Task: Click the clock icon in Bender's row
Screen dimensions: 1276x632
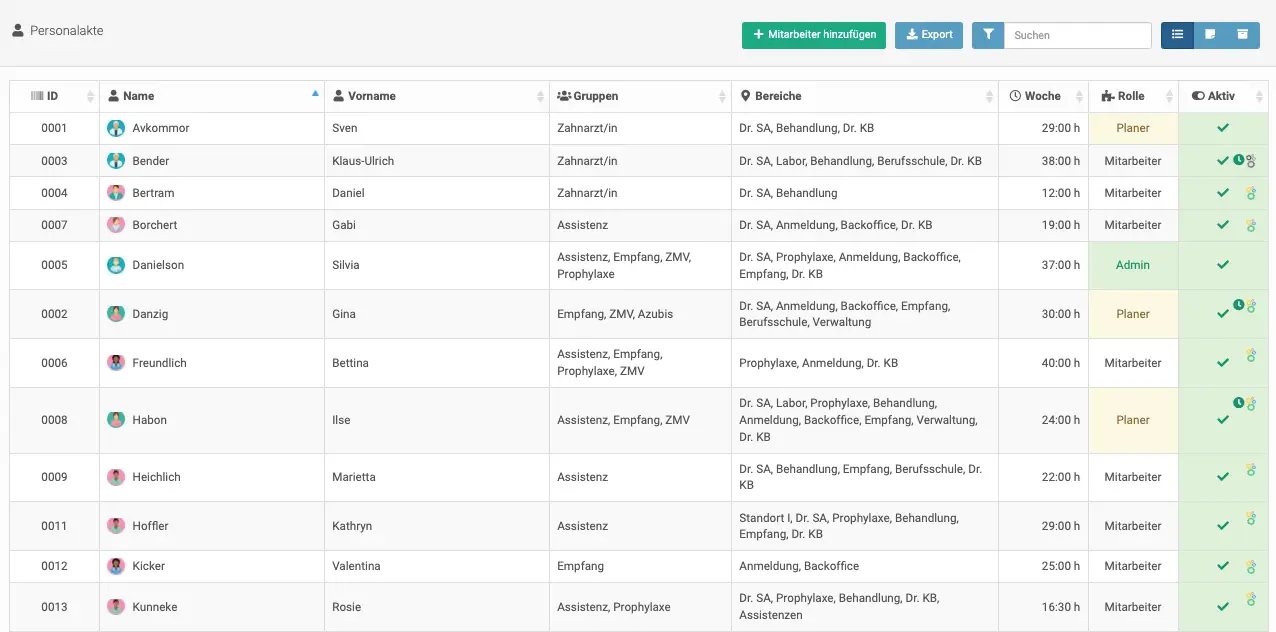Action: click(x=1238, y=159)
